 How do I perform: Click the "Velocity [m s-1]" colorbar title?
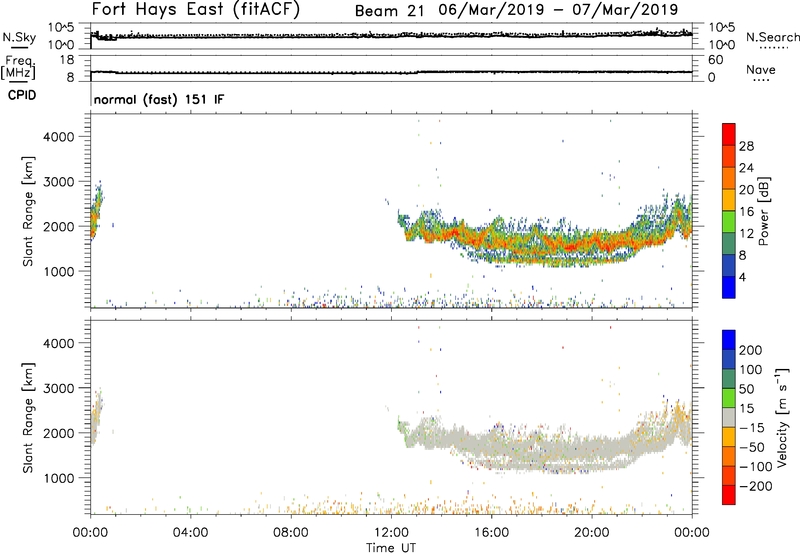pos(782,417)
